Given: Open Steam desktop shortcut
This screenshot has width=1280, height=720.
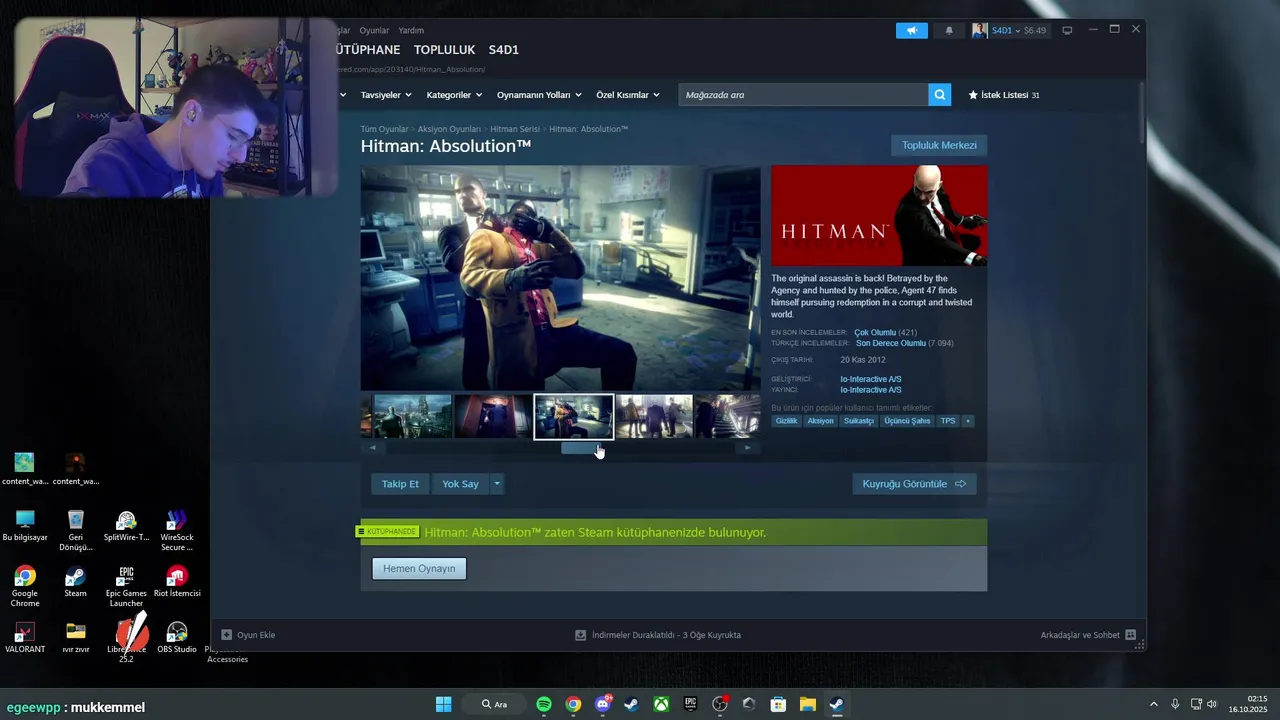Looking at the screenshot, I should [75, 582].
